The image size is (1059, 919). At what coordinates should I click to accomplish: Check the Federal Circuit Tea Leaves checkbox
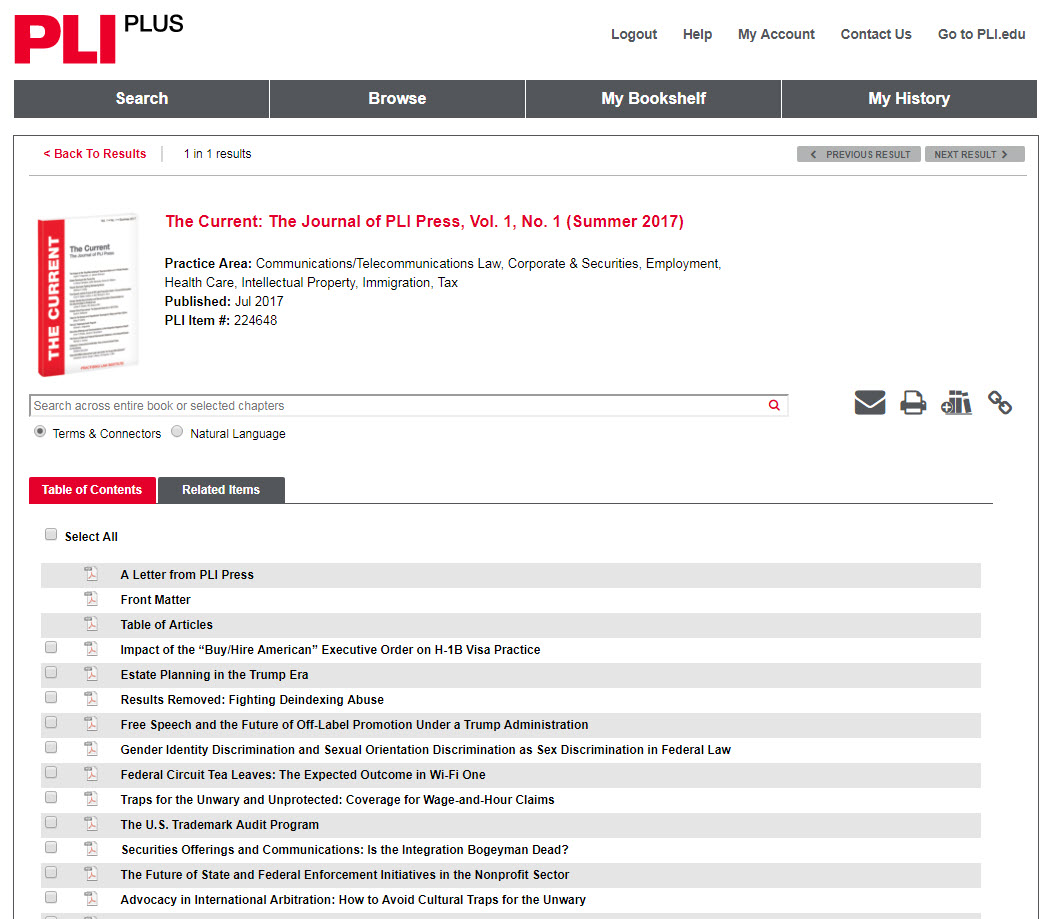click(51, 772)
